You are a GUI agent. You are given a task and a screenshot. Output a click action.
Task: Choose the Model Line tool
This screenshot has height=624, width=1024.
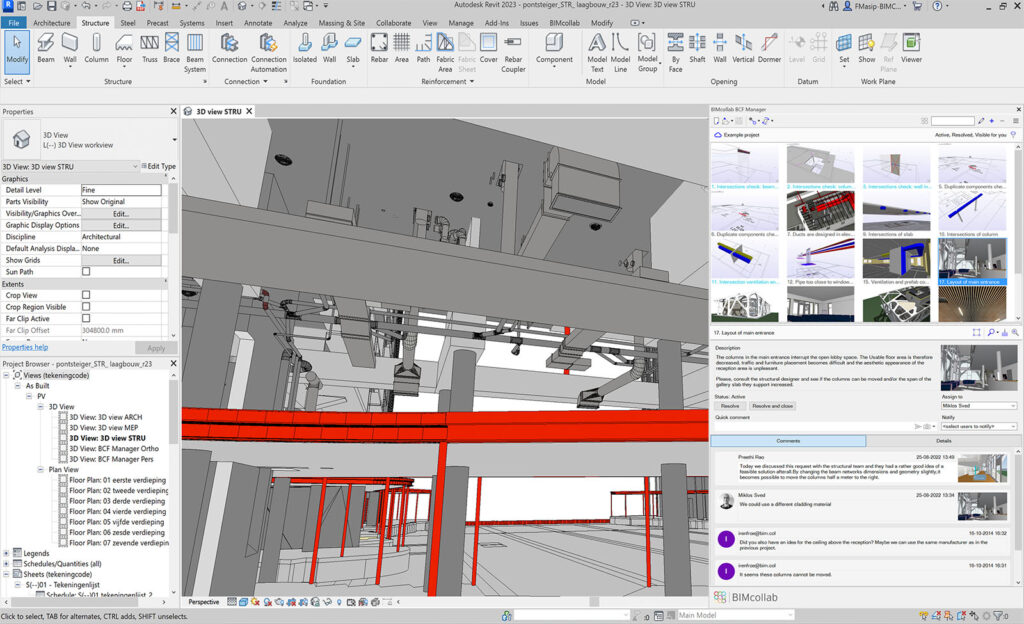pyautogui.click(x=620, y=52)
